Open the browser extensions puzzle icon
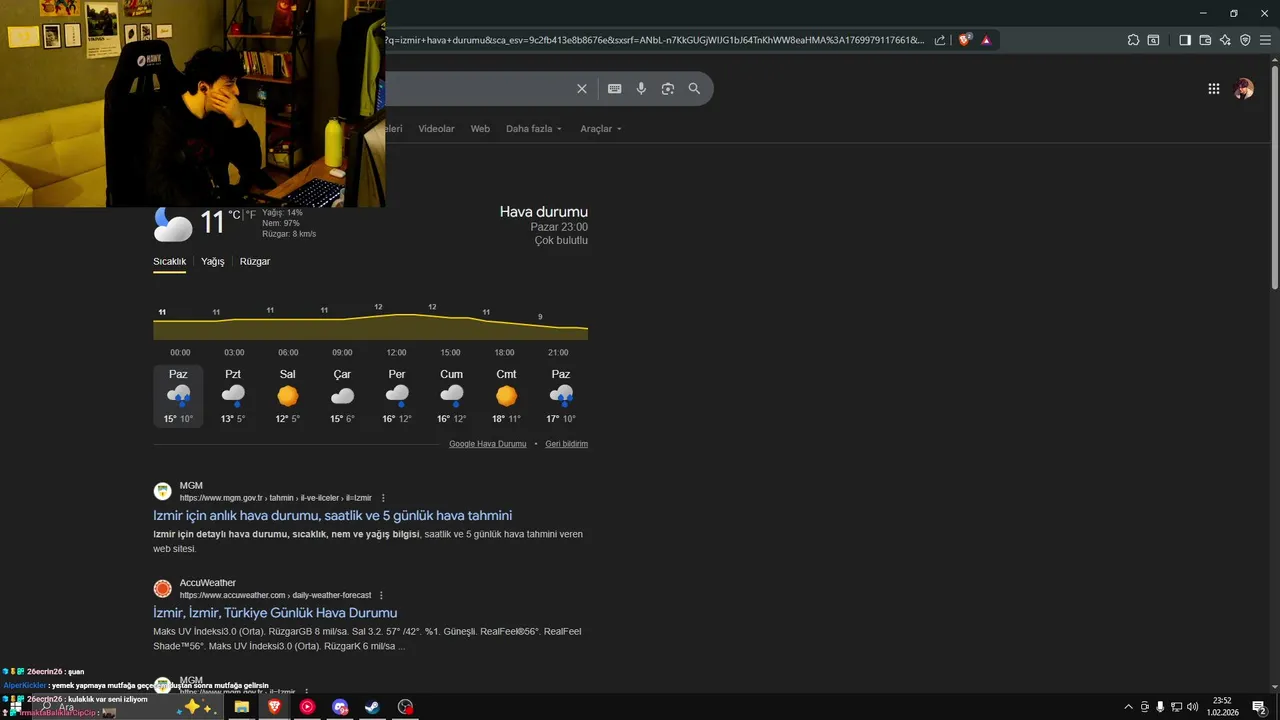Viewport: 1280px width, 720px height. (x=1133, y=40)
